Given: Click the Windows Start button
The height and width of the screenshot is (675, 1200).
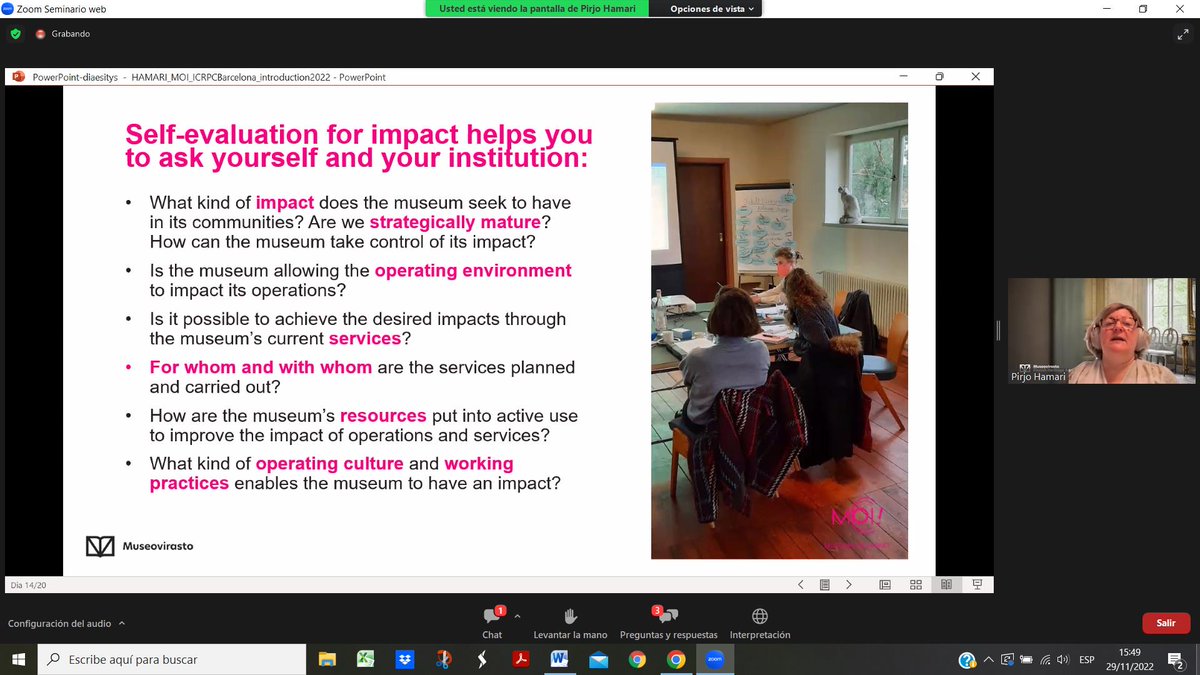Looking at the screenshot, I should click(x=18, y=659).
